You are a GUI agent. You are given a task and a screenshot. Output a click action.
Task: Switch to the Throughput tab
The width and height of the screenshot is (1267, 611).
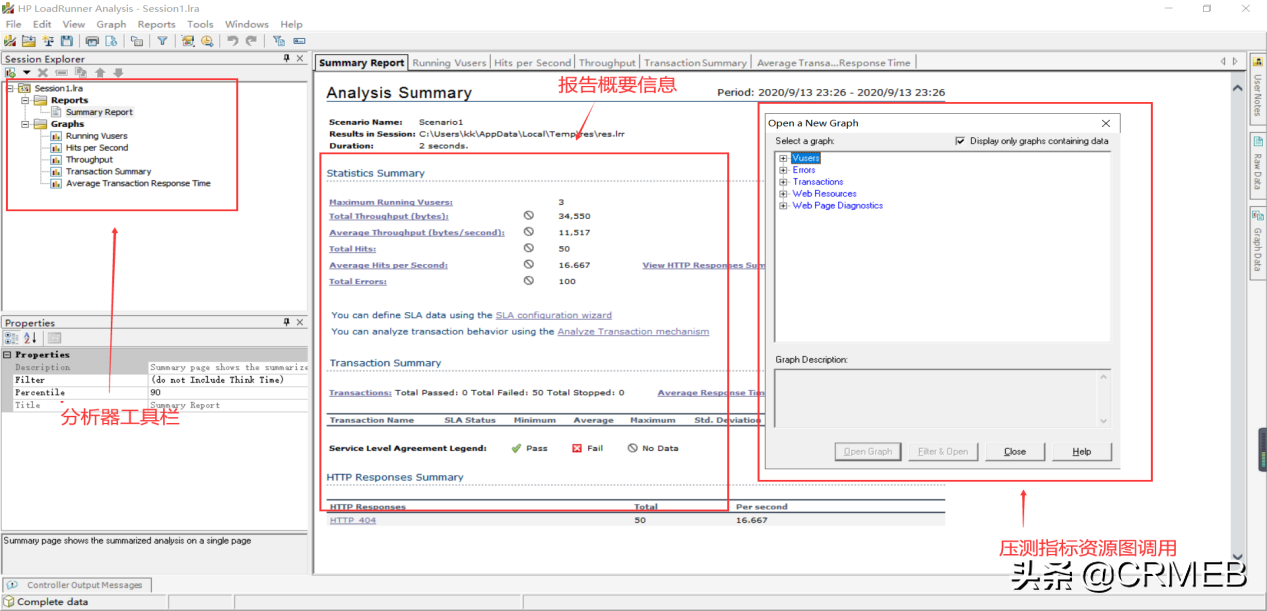(x=606, y=63)
